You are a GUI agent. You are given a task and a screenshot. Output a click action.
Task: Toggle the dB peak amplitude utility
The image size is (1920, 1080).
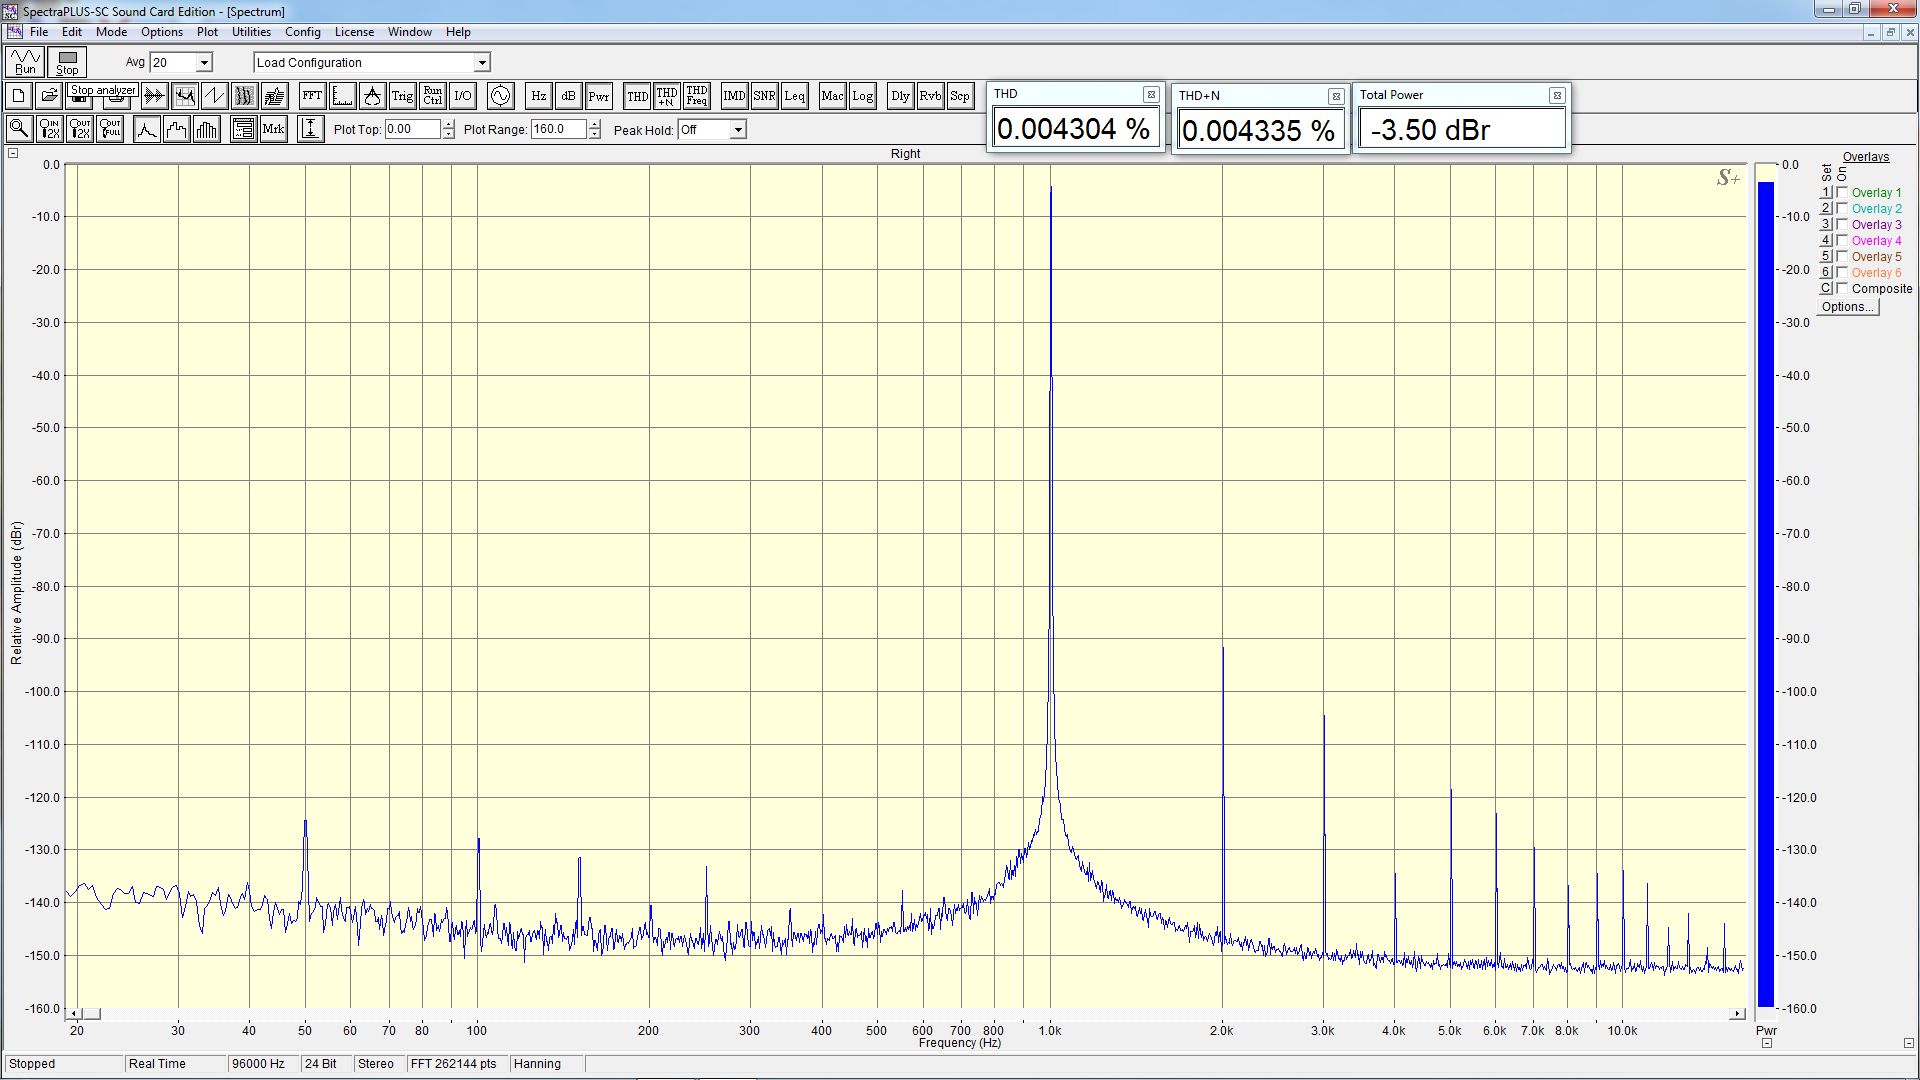(568, 96)
